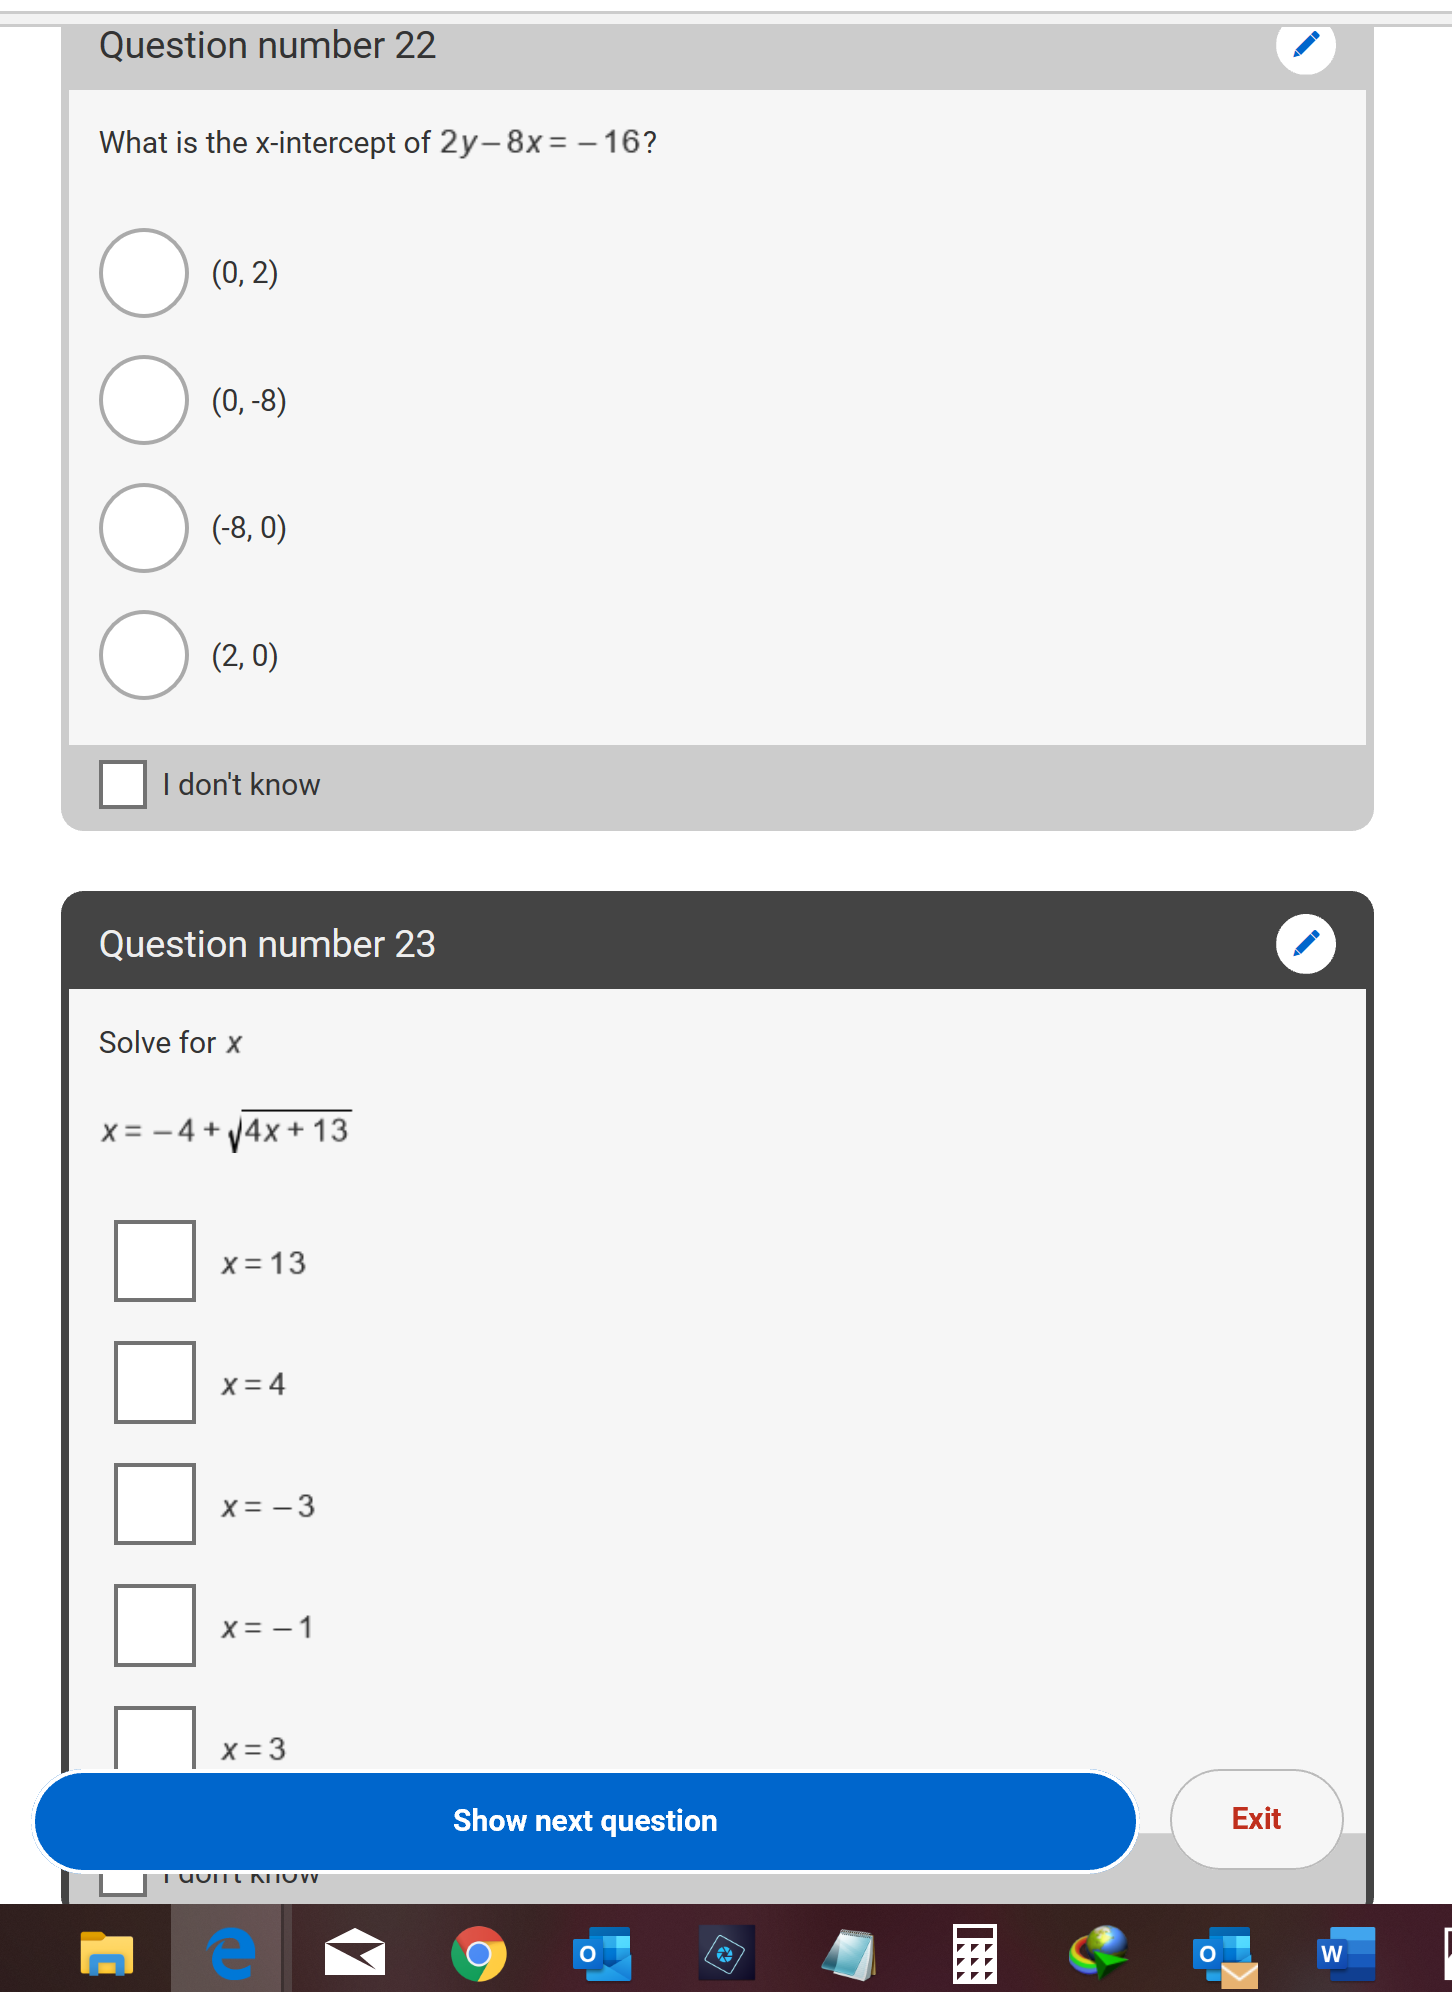Tick the x = 4 checkbox
The height and width of the screenshot is (1992, 1452).
[155, 1383]
